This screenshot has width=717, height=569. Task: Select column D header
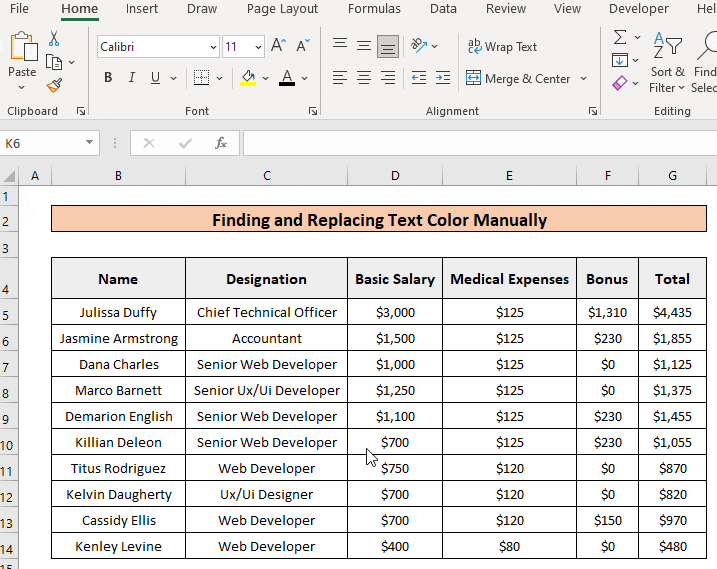pyautogui.click(x=395, y=176)
